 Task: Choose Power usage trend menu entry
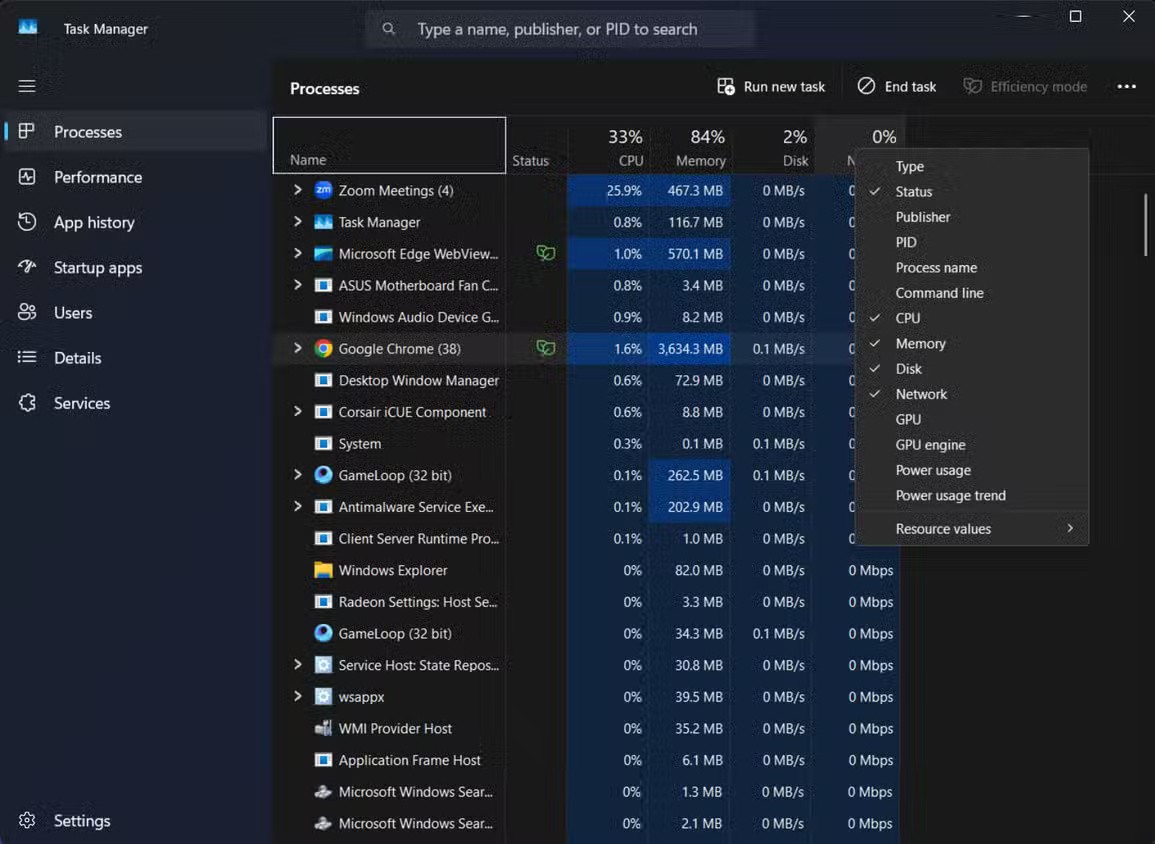click(950, 496)
